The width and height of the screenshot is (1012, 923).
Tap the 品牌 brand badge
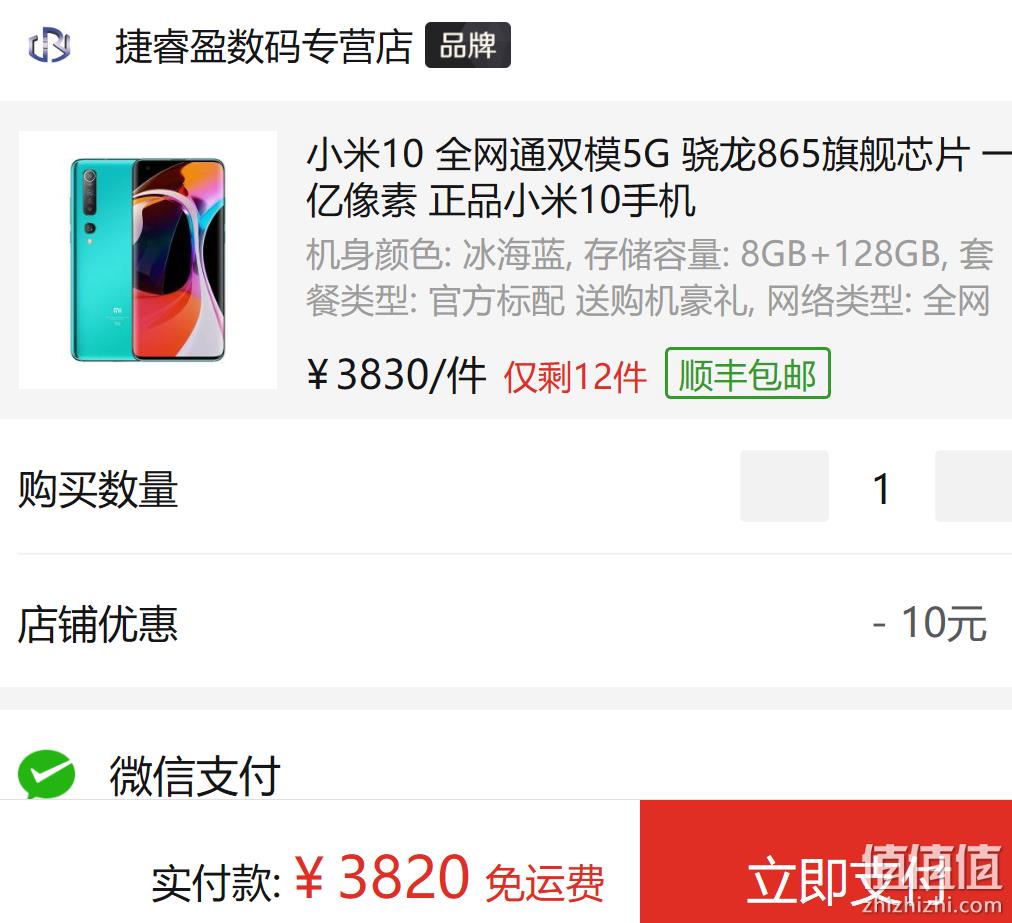click(x=468, y=45)
